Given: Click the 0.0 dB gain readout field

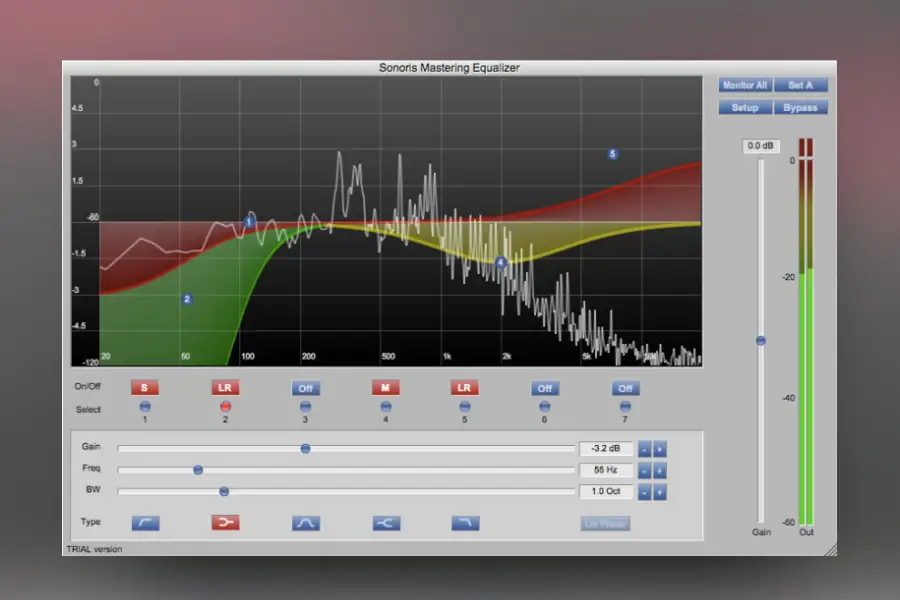Looking at the screenshot, I should click(761, 146).
